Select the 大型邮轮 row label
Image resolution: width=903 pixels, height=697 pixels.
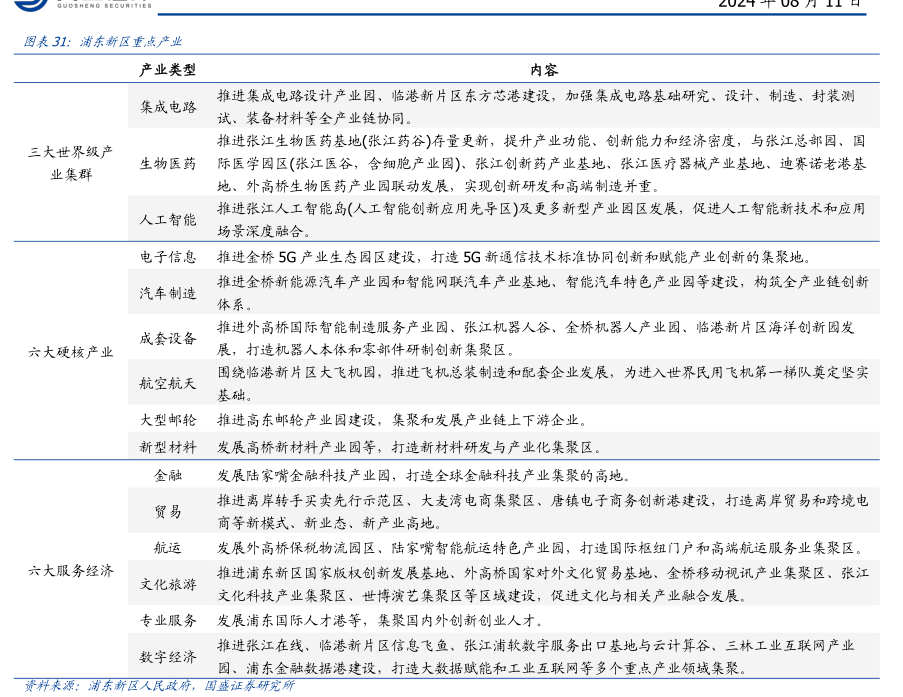point(168,420)
